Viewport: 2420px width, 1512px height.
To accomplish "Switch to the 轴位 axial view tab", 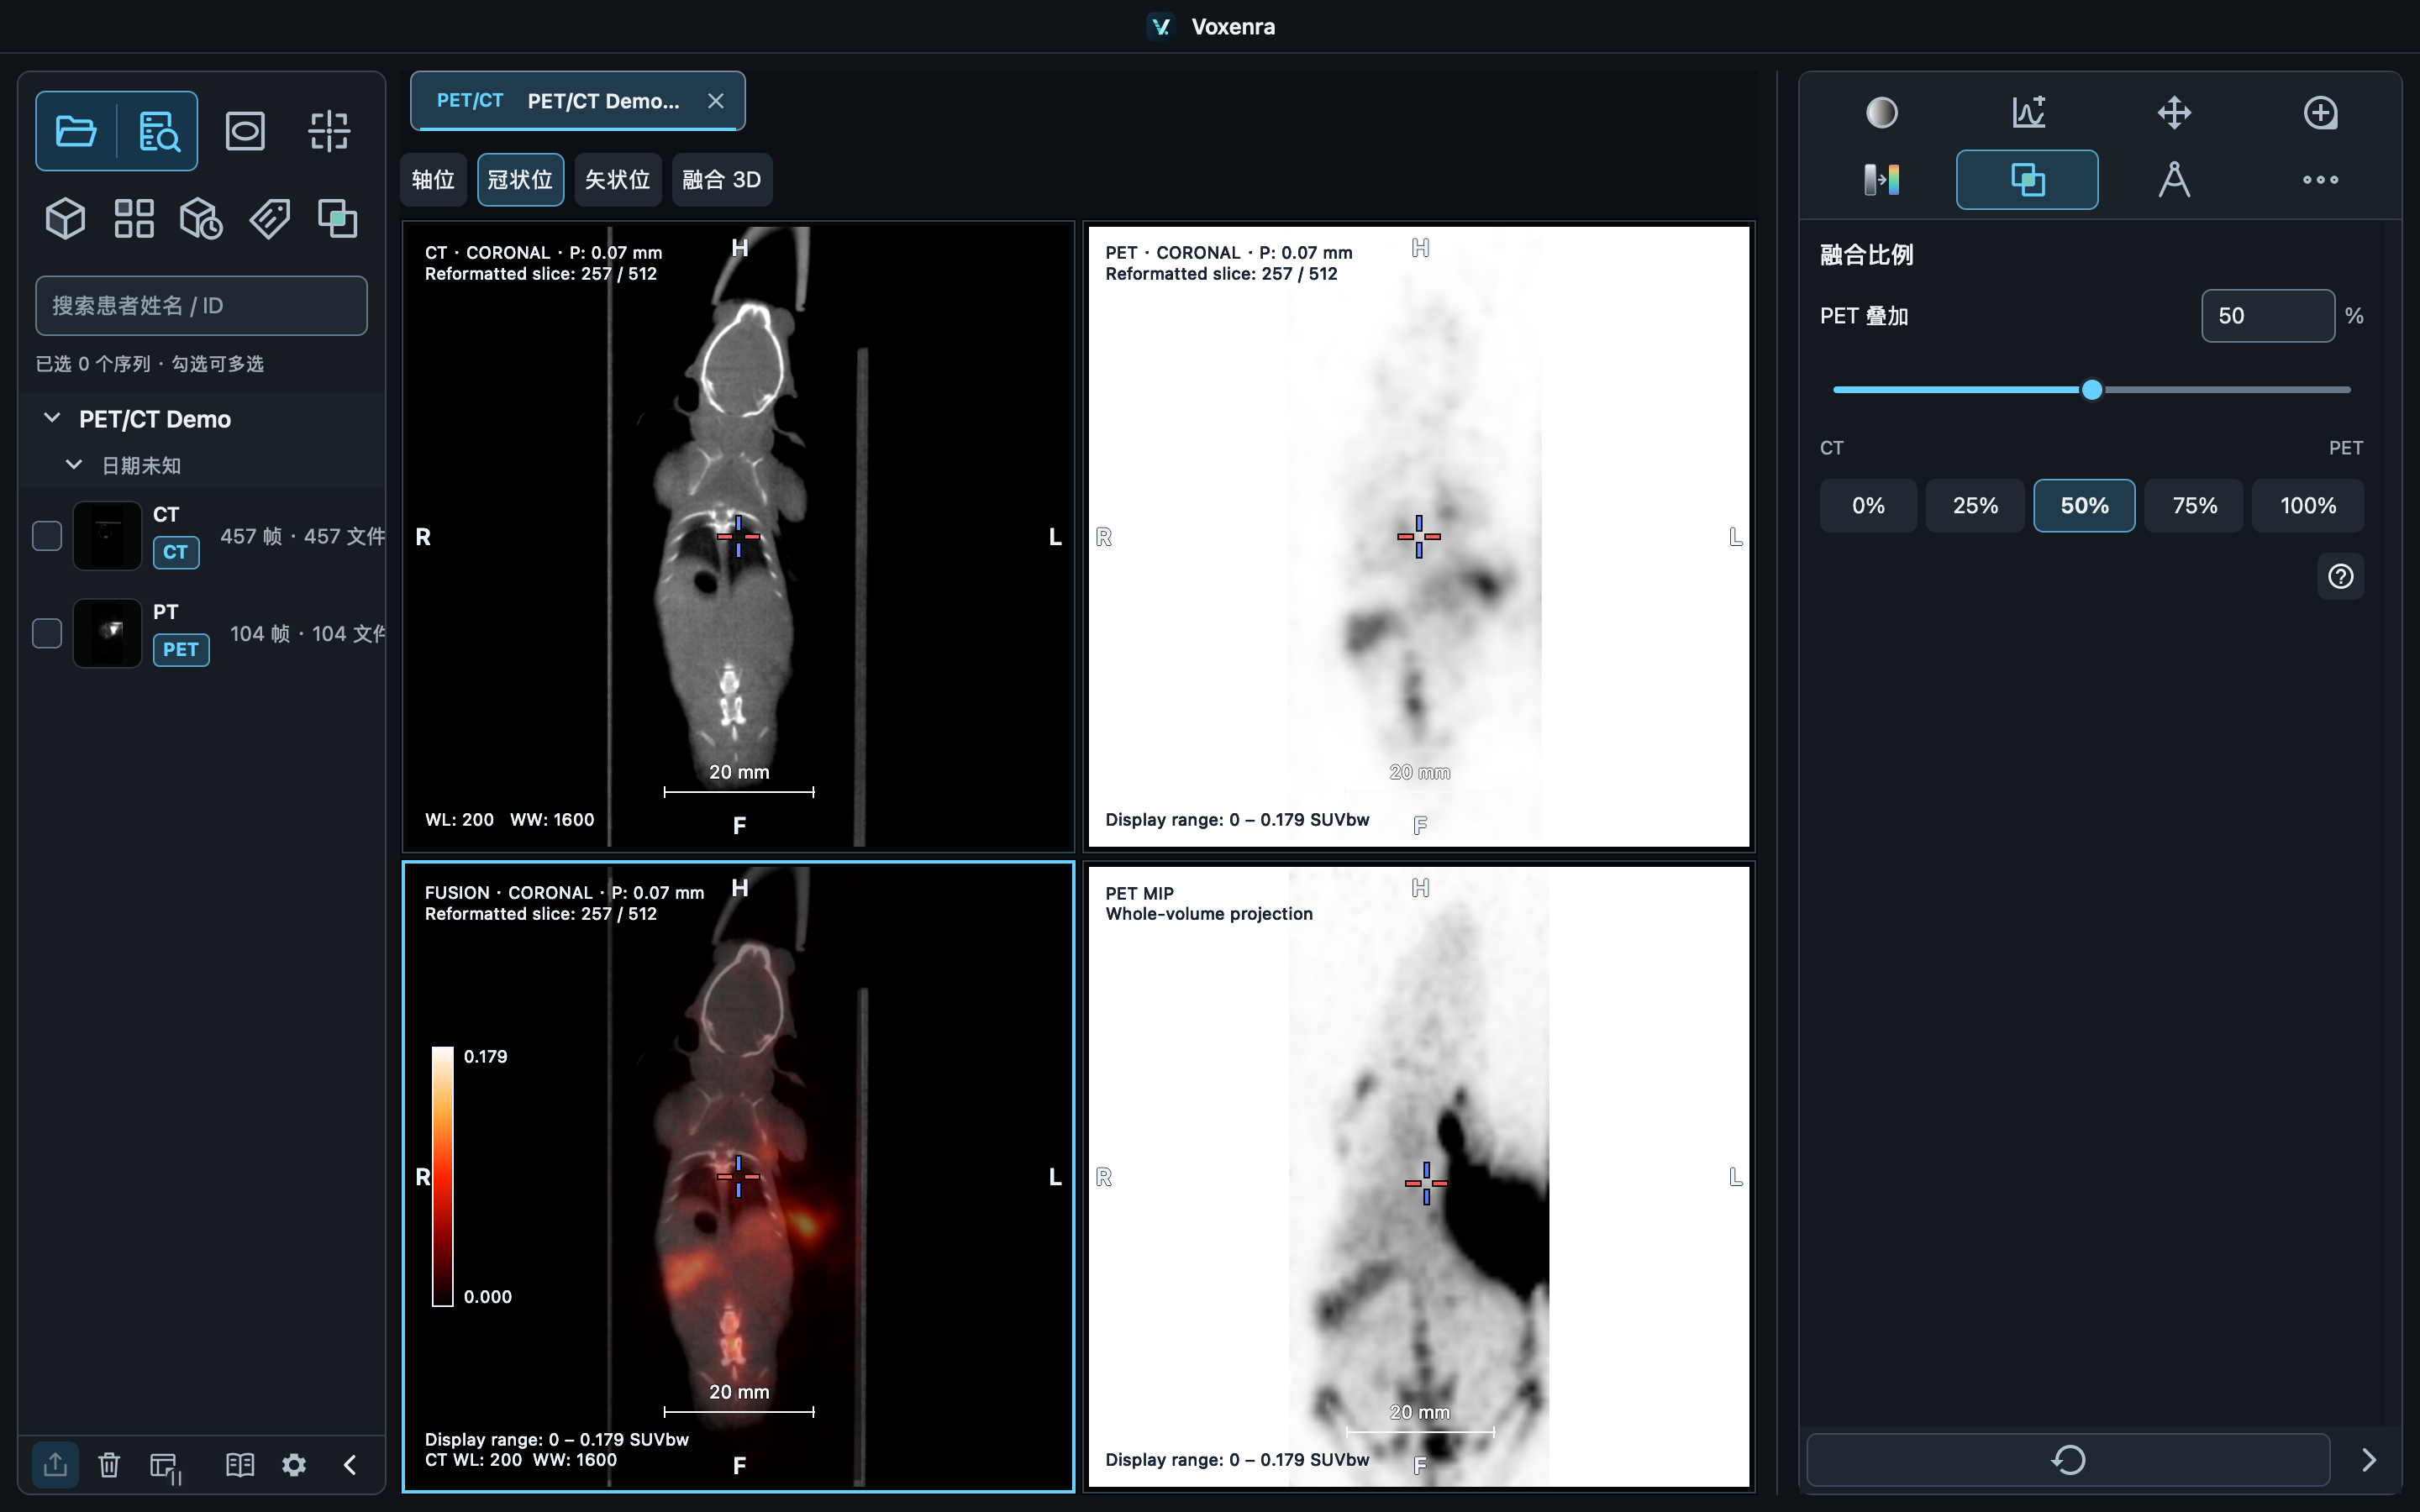I will pos(433,180).
